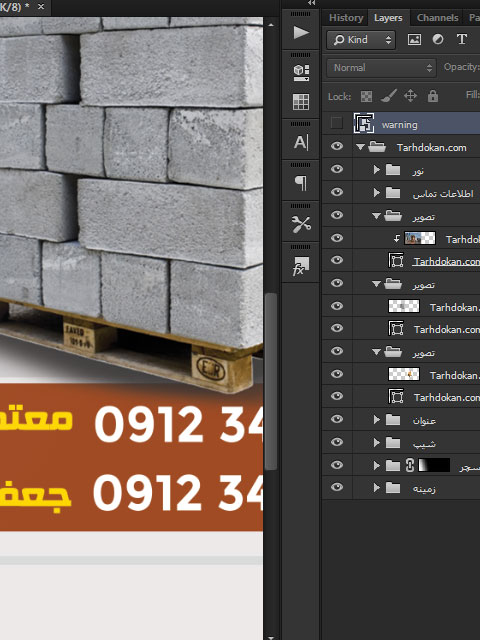Open the 3D panel cube icon
The height and width of the screenshot is (640, 480).
(x=301, y=73)
